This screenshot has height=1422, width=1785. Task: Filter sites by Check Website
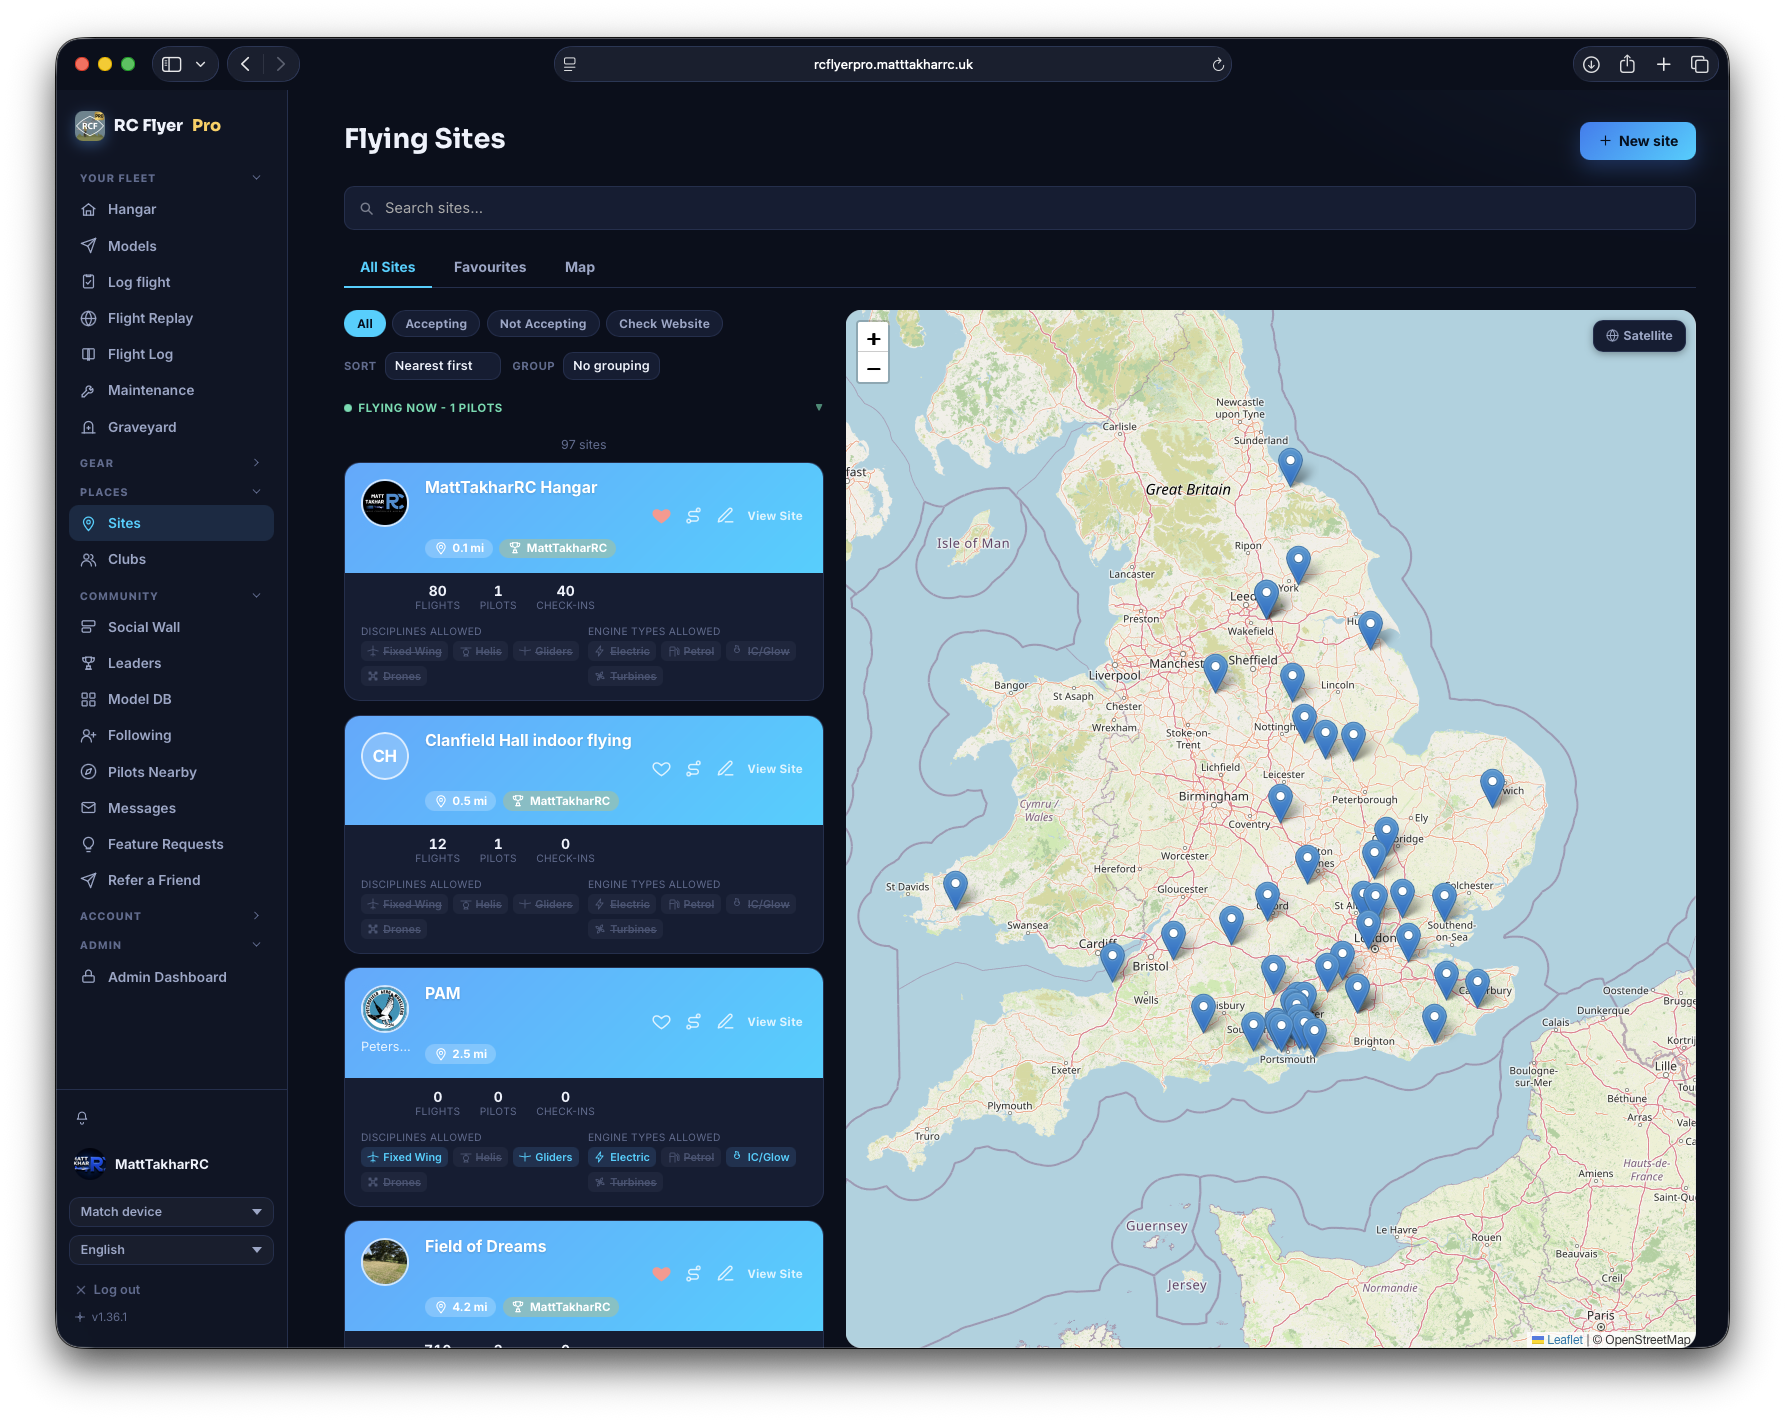[664, 324]
